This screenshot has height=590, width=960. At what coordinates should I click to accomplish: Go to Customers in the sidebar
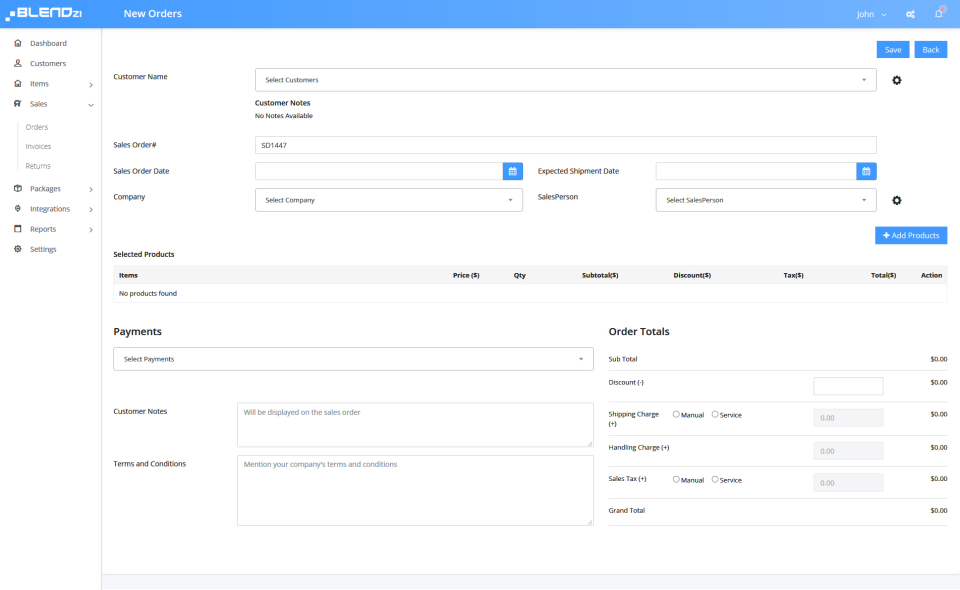pos(48,64)
